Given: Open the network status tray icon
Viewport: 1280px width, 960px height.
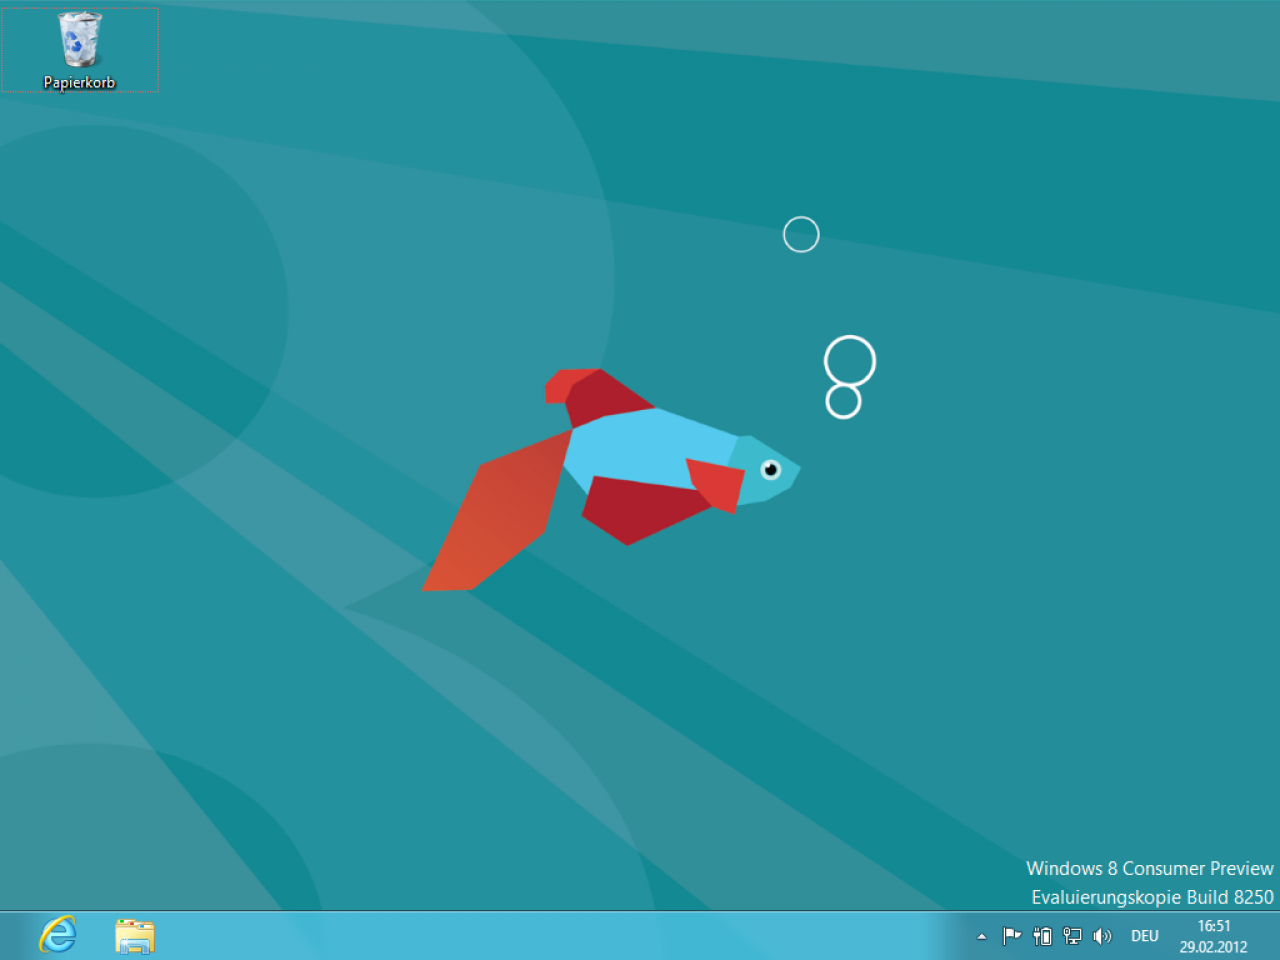Looking at the screenshot, I should pos(1072,936).
